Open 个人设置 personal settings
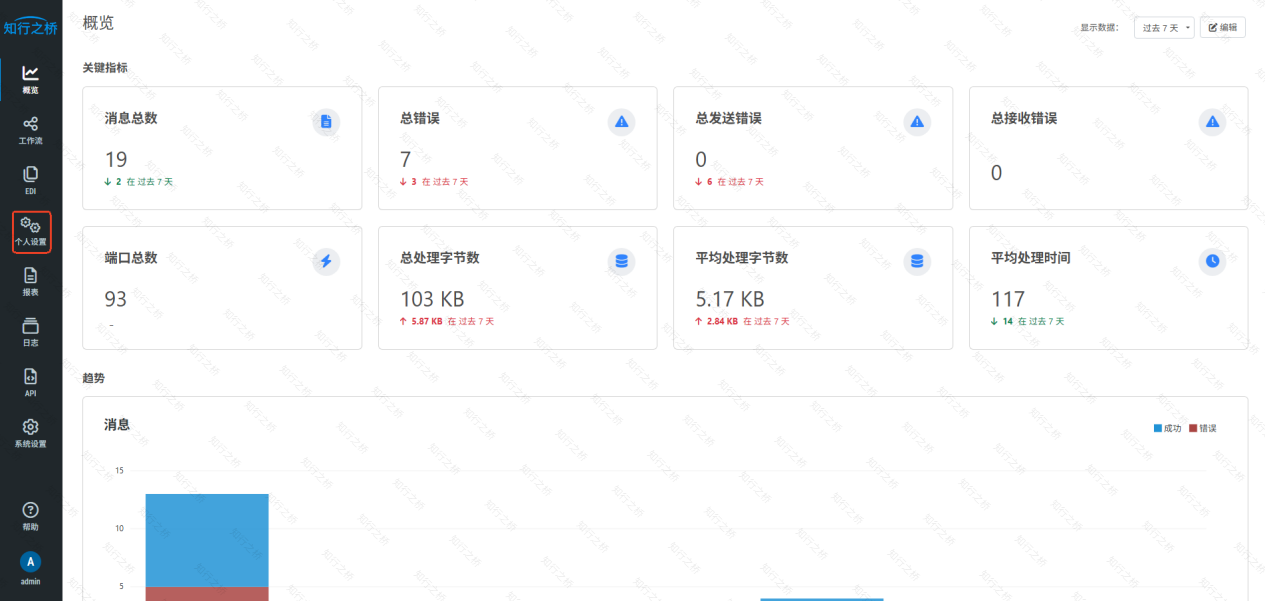The image size is (1265, 601). point(31,232)
